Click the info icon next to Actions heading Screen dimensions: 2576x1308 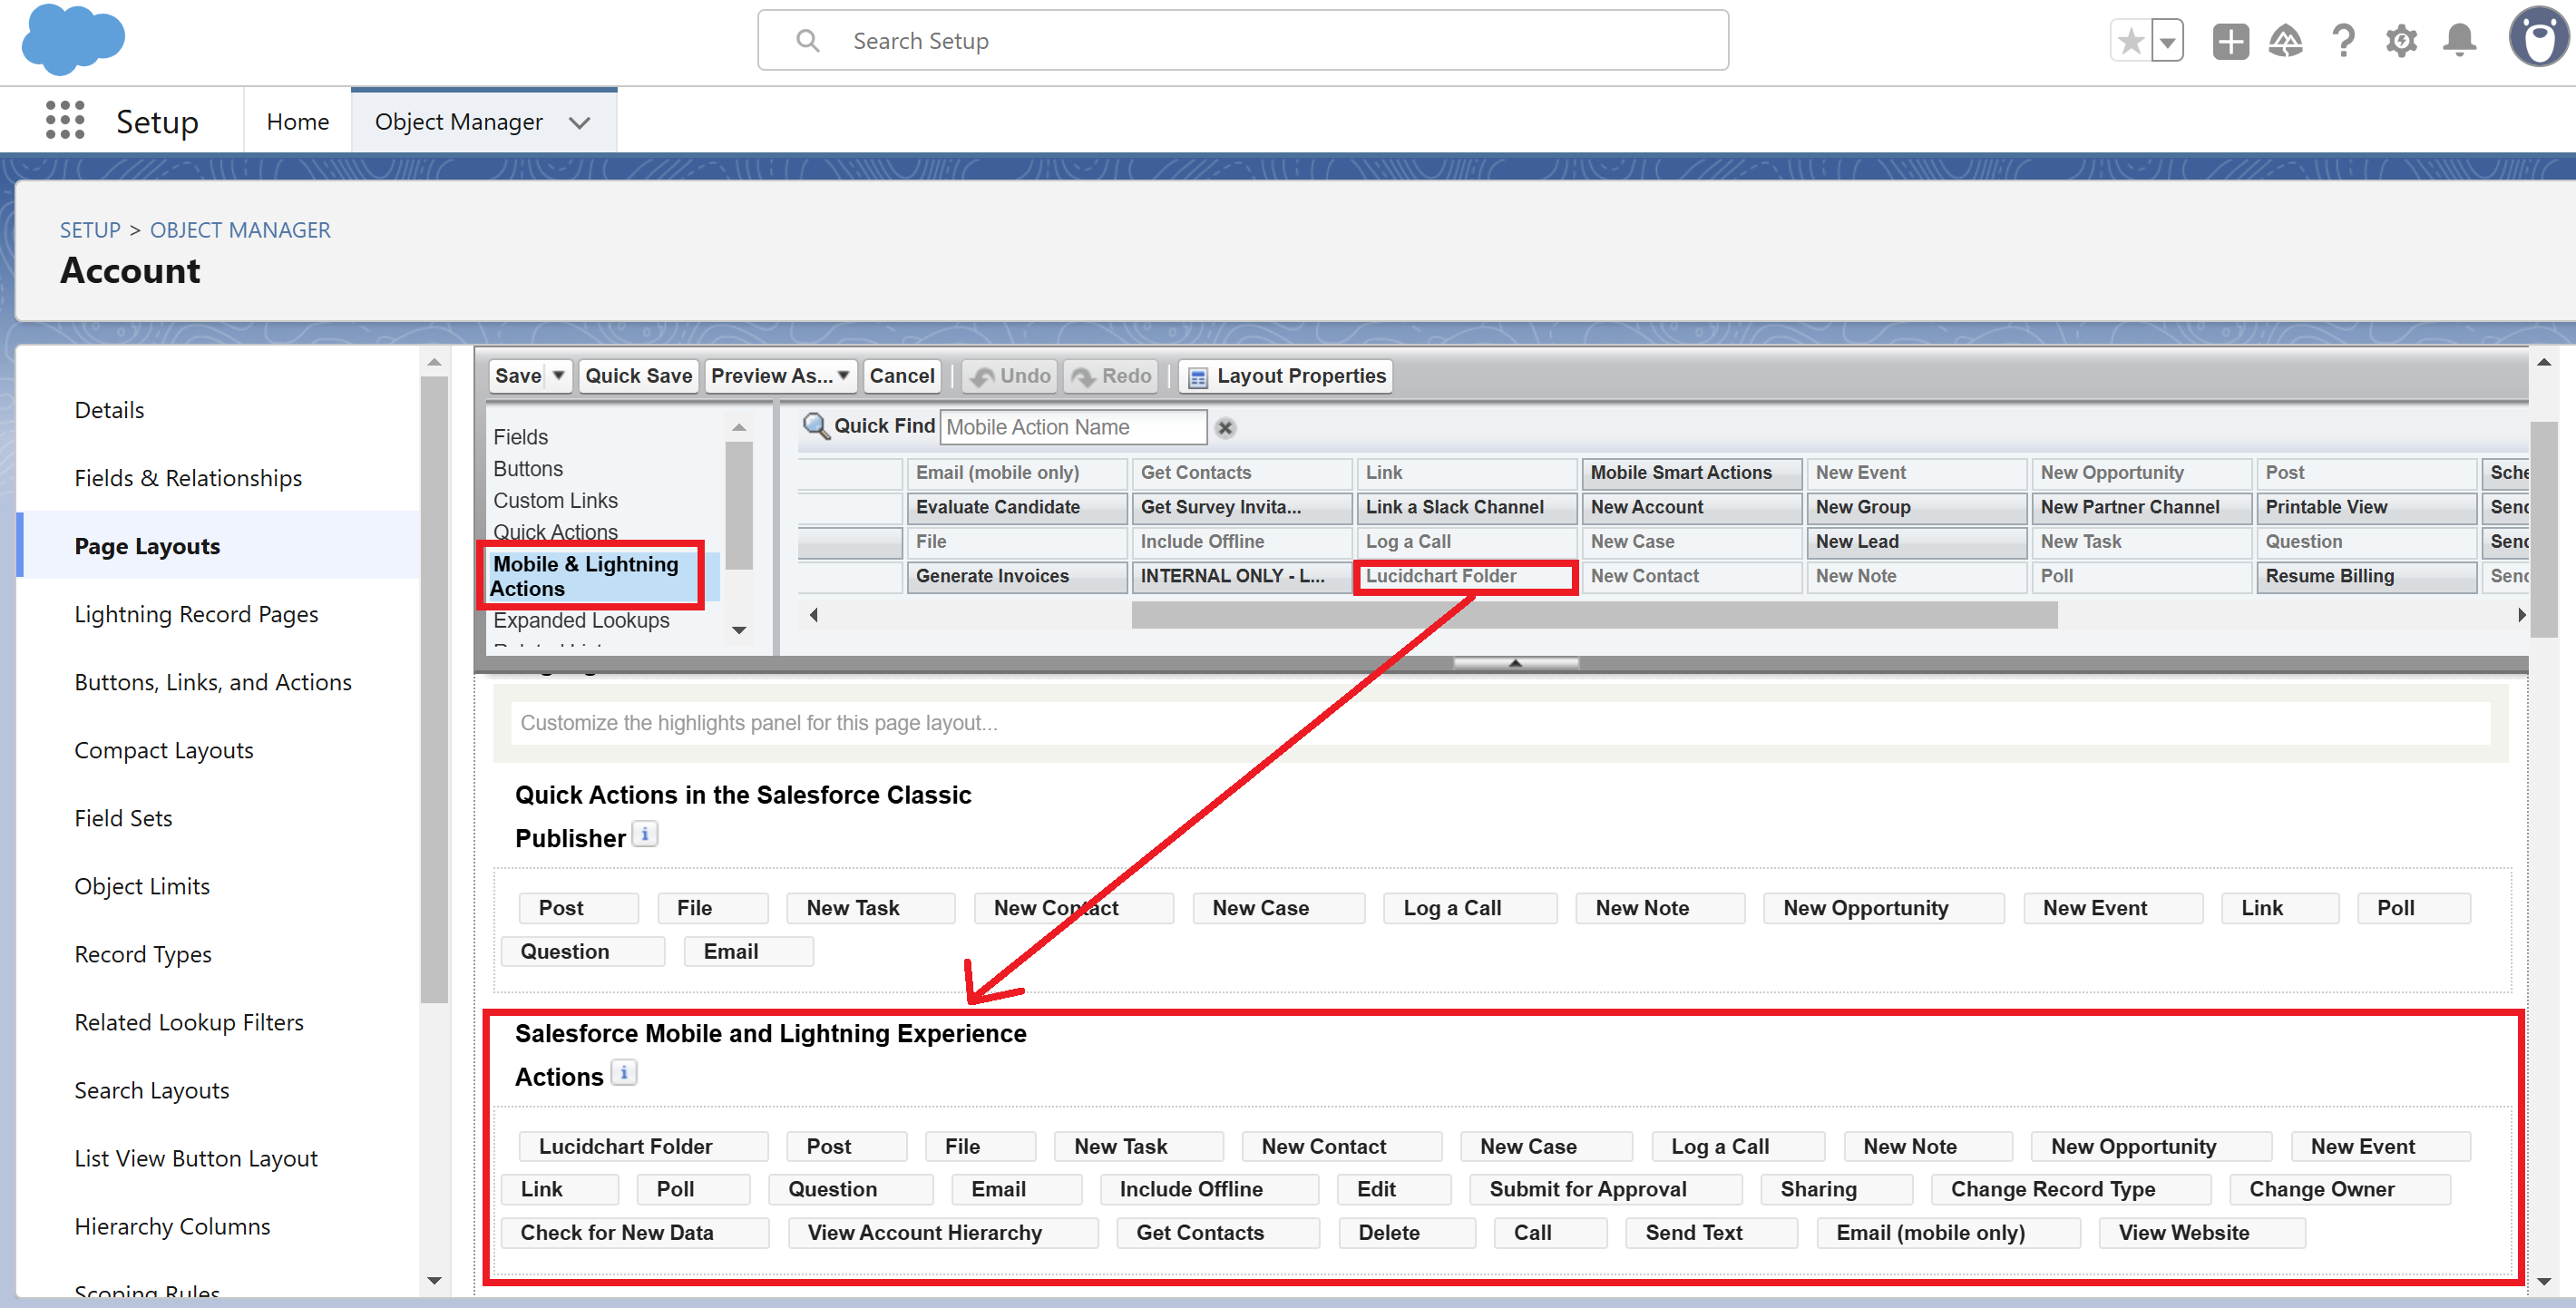623,1072
